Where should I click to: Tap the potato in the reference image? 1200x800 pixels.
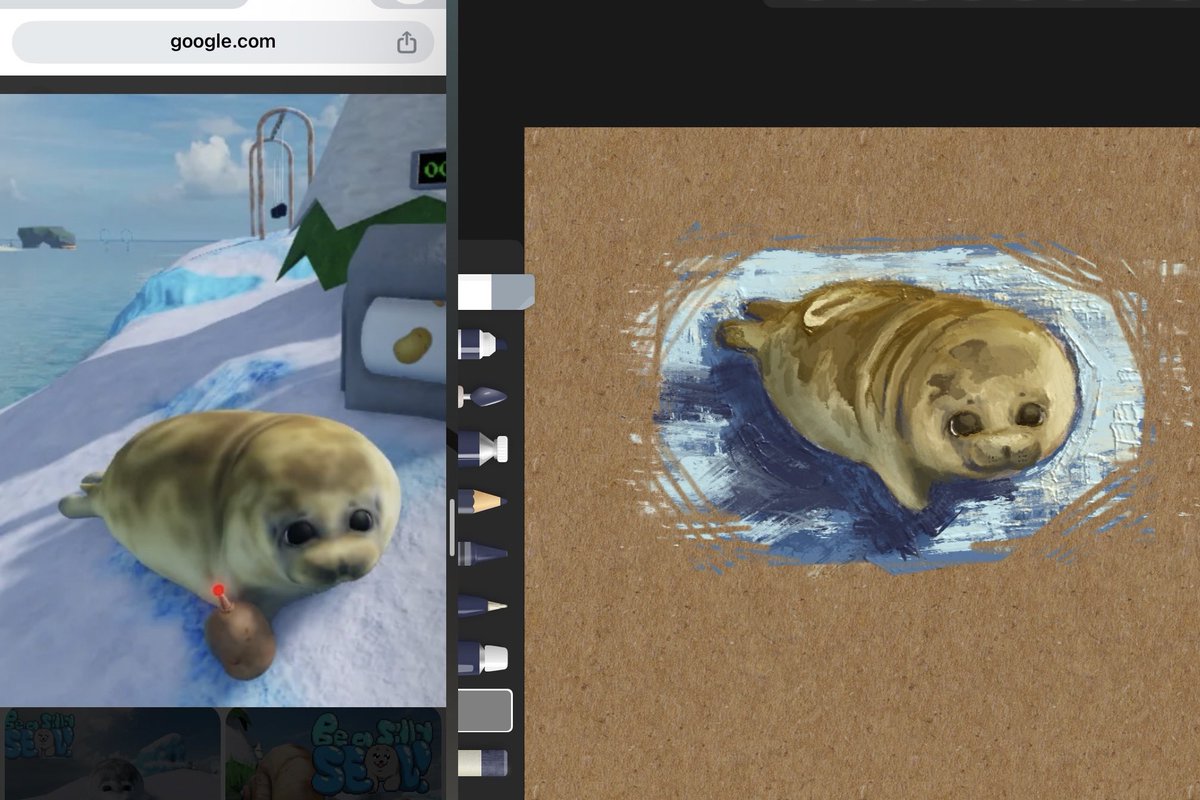point(241,640)
